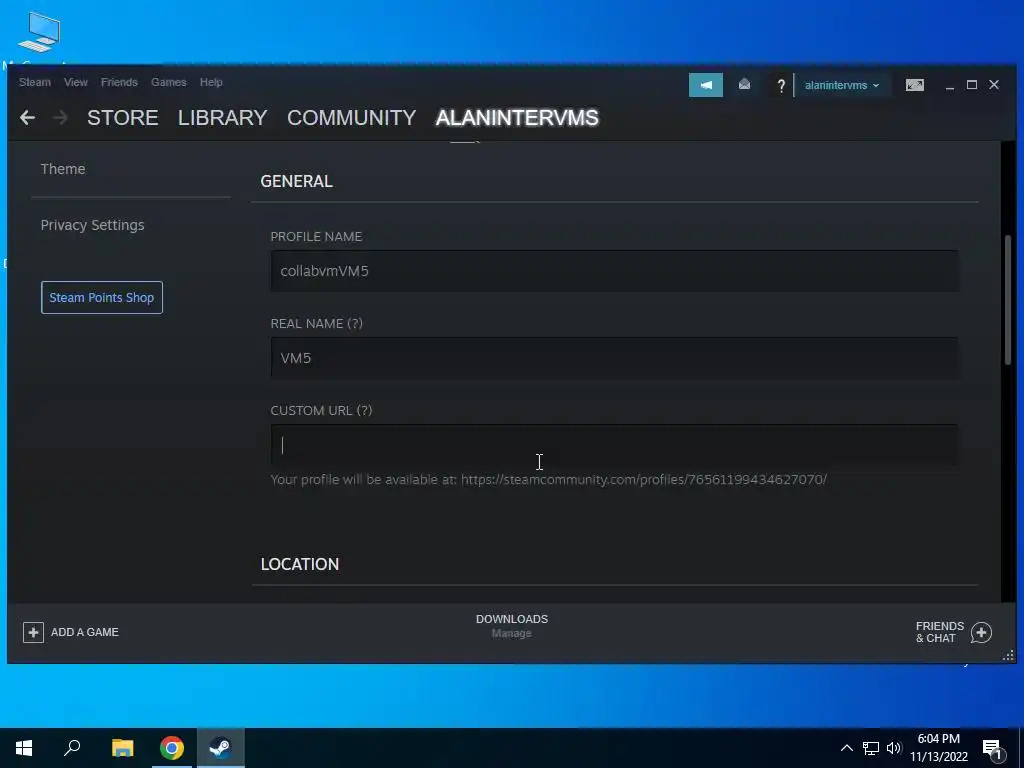The height and width of the screenshot is (768, 1024).
Task: Open the notification center icon
Action: (992, 749)
